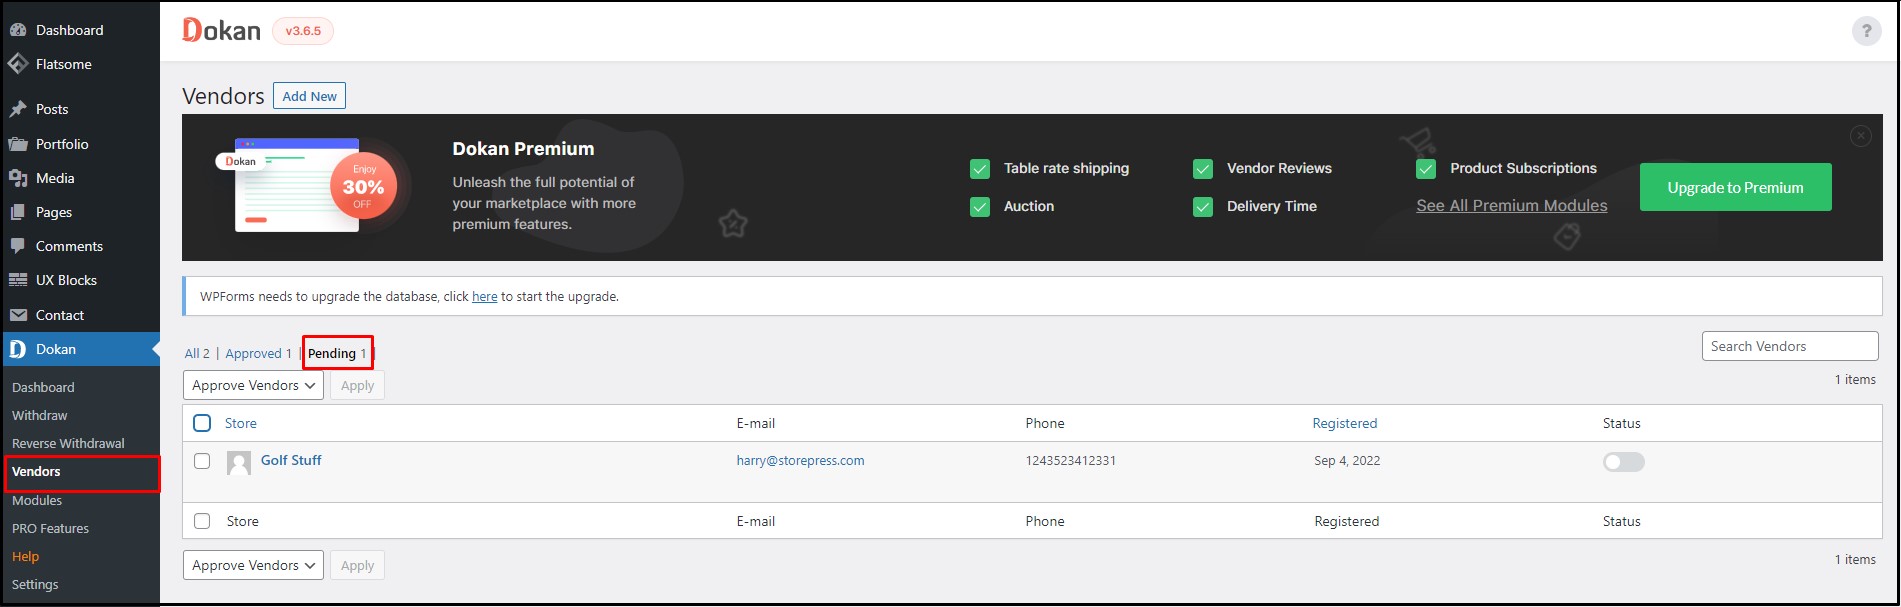Open Dokan Dashboard submenu item
This screenshot has height=607, width=1901.
tap(43, 387)
